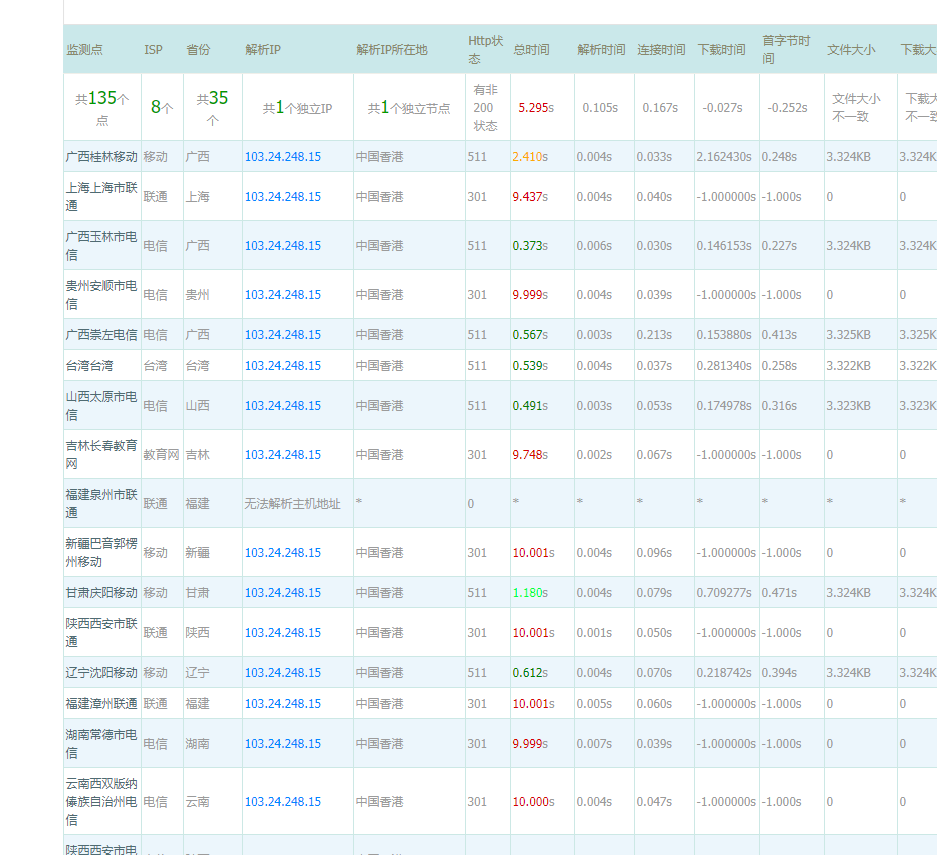Click the 5.295s total time summary
937x855 pixels.
point(533,107)
